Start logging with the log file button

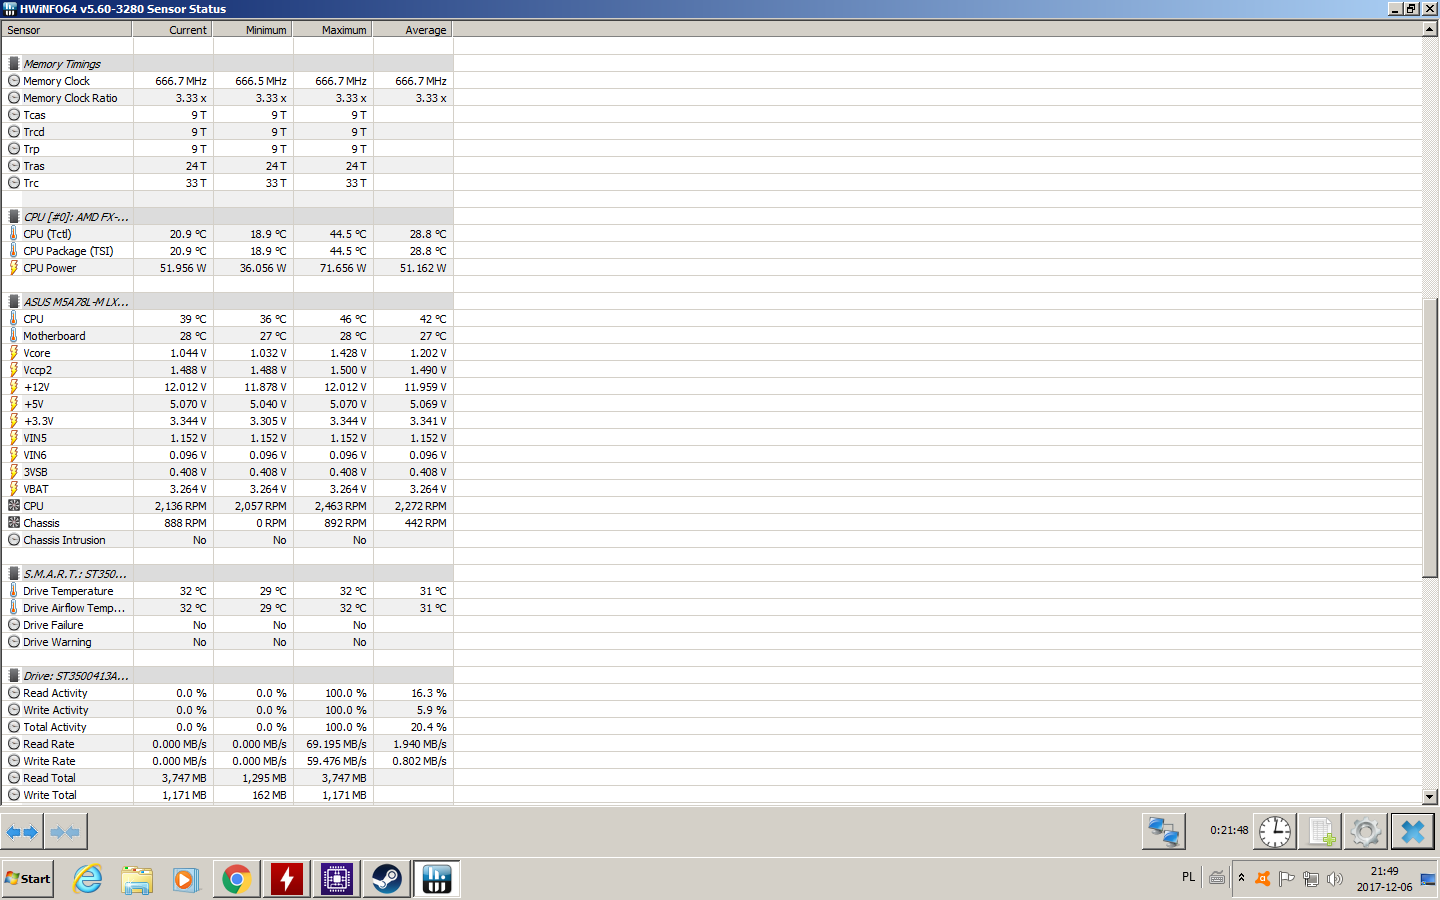[1320, 831]
